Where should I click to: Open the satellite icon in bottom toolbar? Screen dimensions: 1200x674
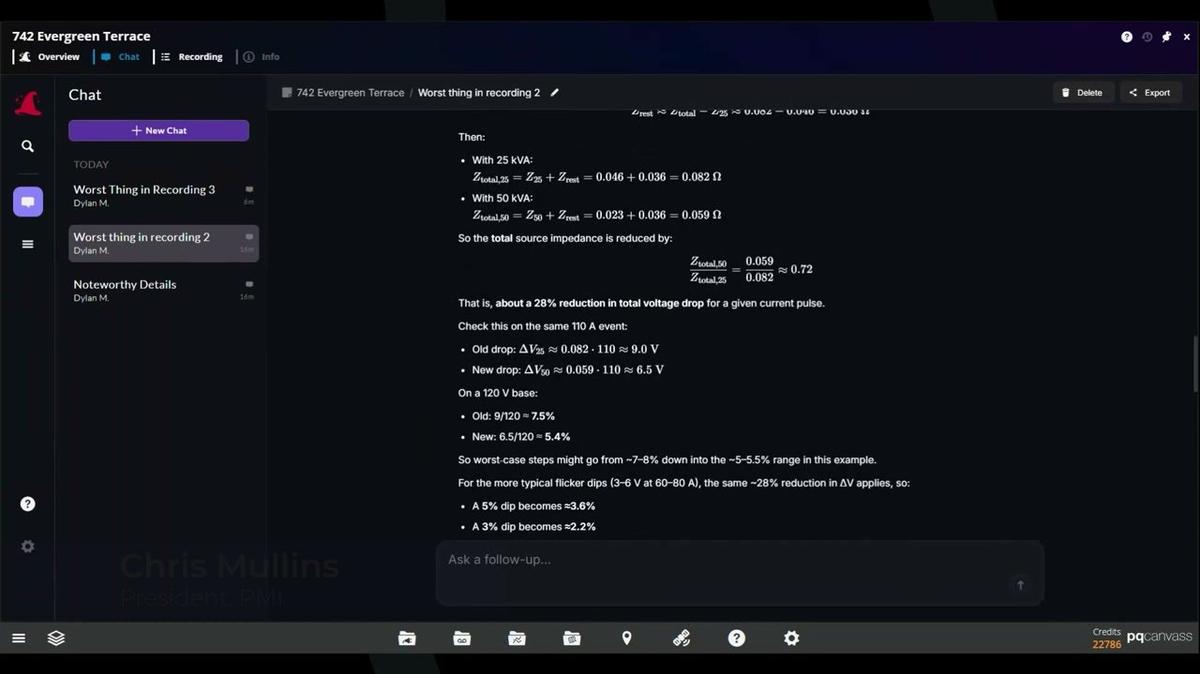[x=681, y=638]
